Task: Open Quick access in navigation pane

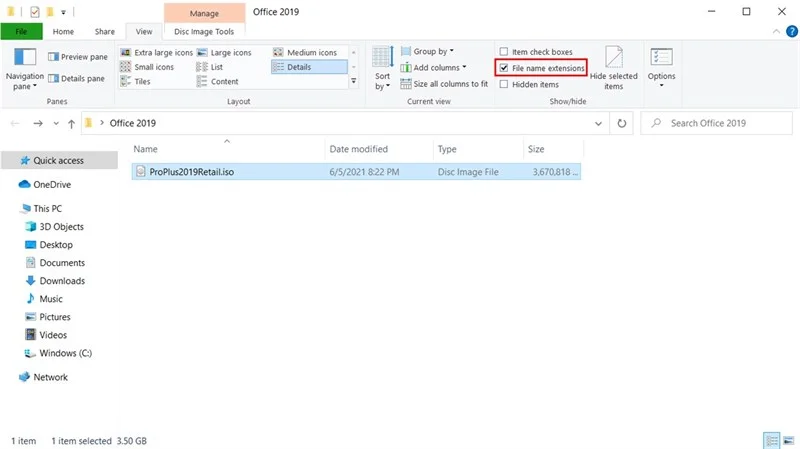Action: point(59,160)
